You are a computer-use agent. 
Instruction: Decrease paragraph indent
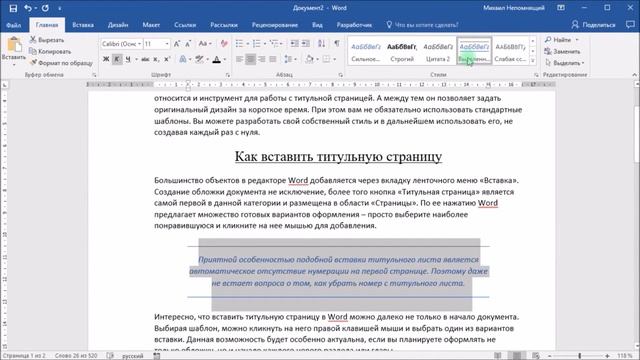(x=294, y=44)
